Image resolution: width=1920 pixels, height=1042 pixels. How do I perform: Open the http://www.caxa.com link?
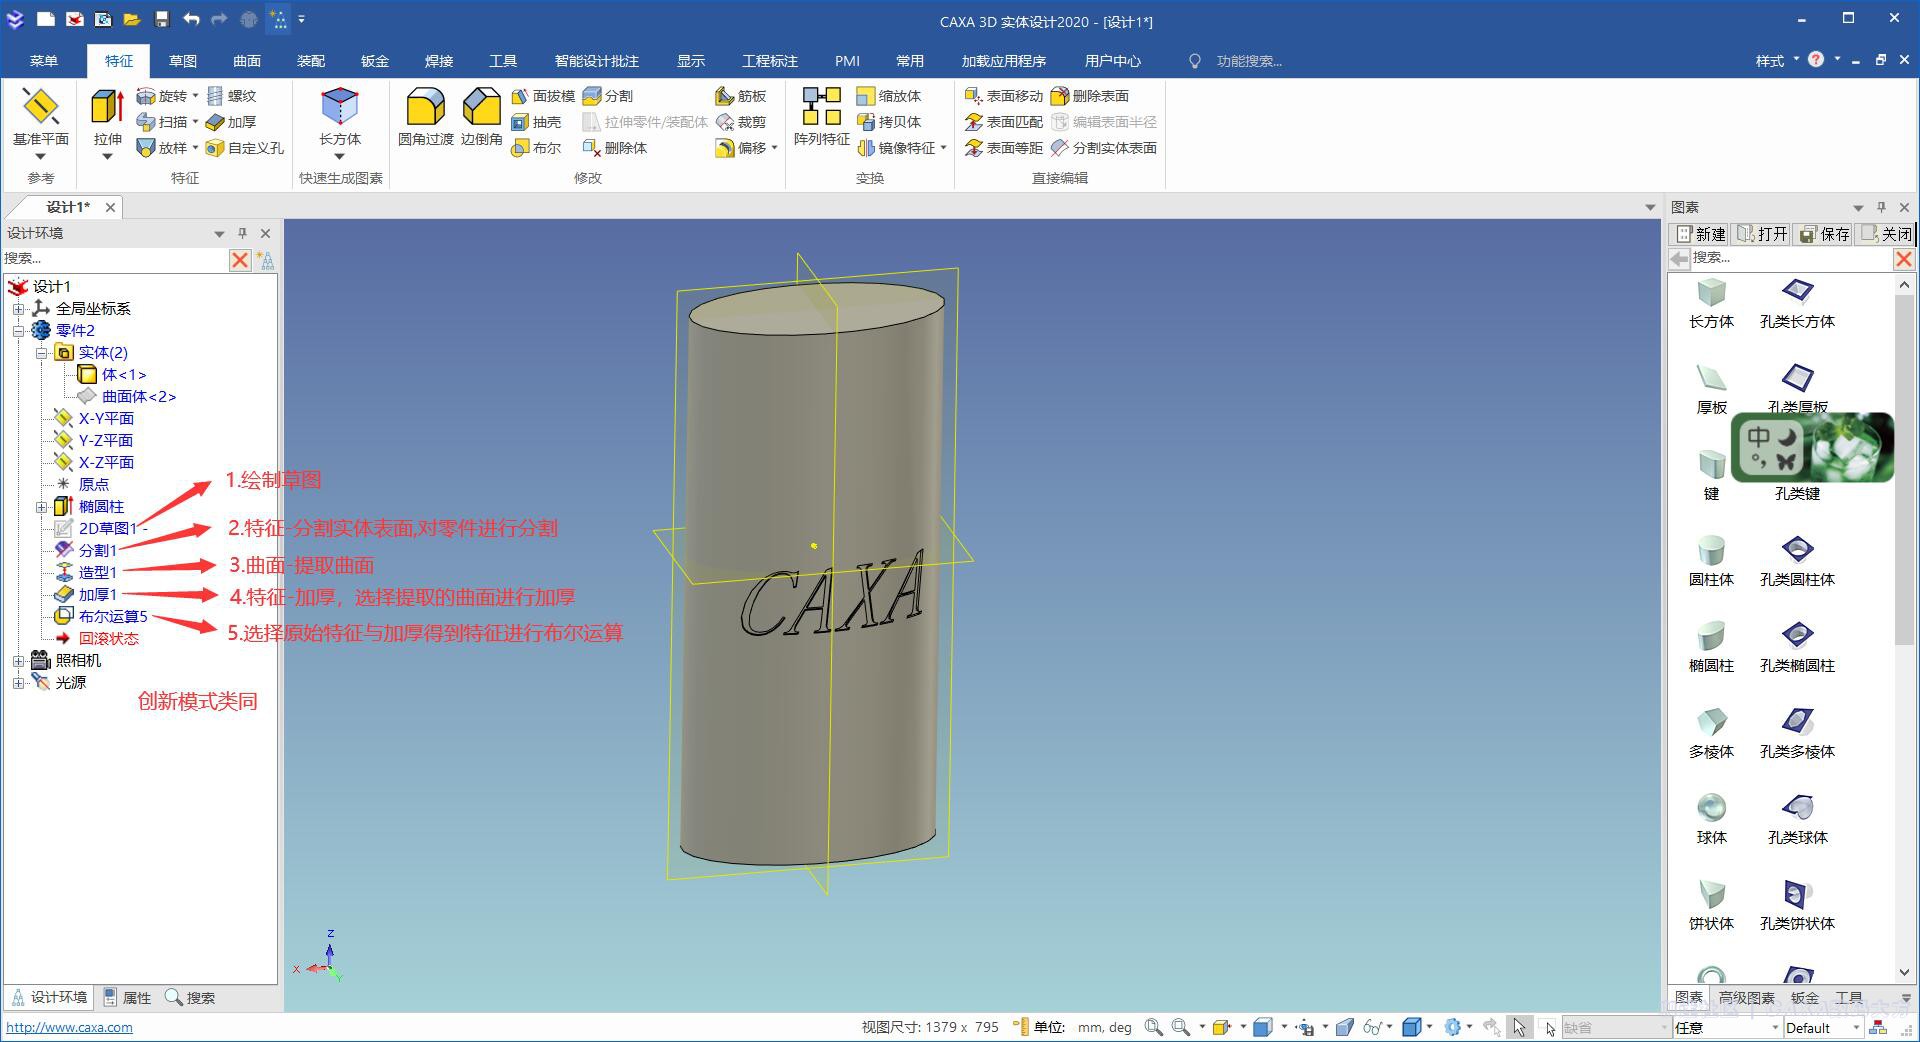(69, 1027)
